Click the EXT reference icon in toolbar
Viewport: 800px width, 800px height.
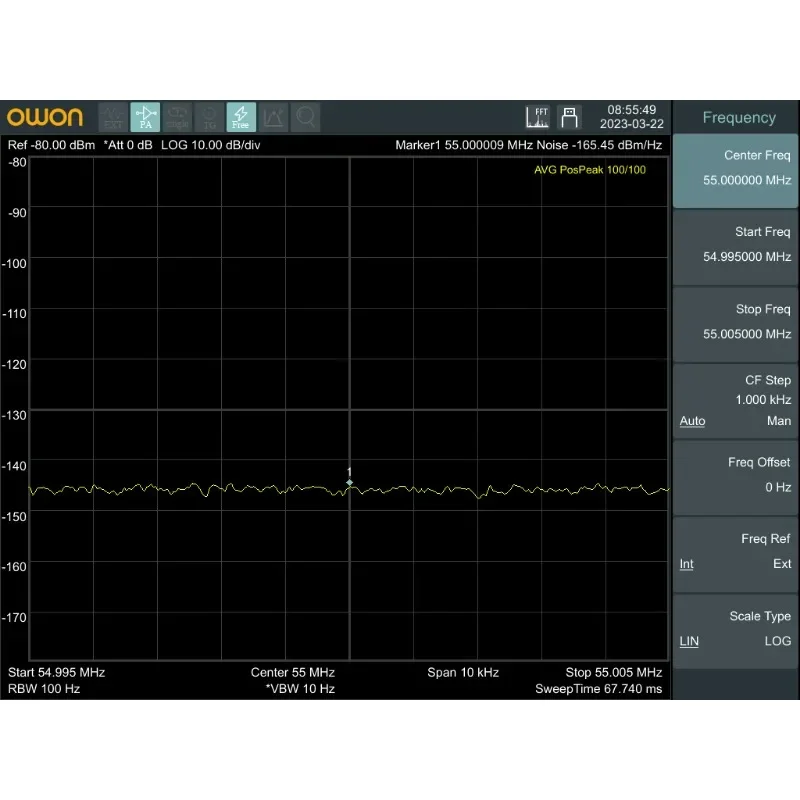pyautogui.click(x=113, y=118)
